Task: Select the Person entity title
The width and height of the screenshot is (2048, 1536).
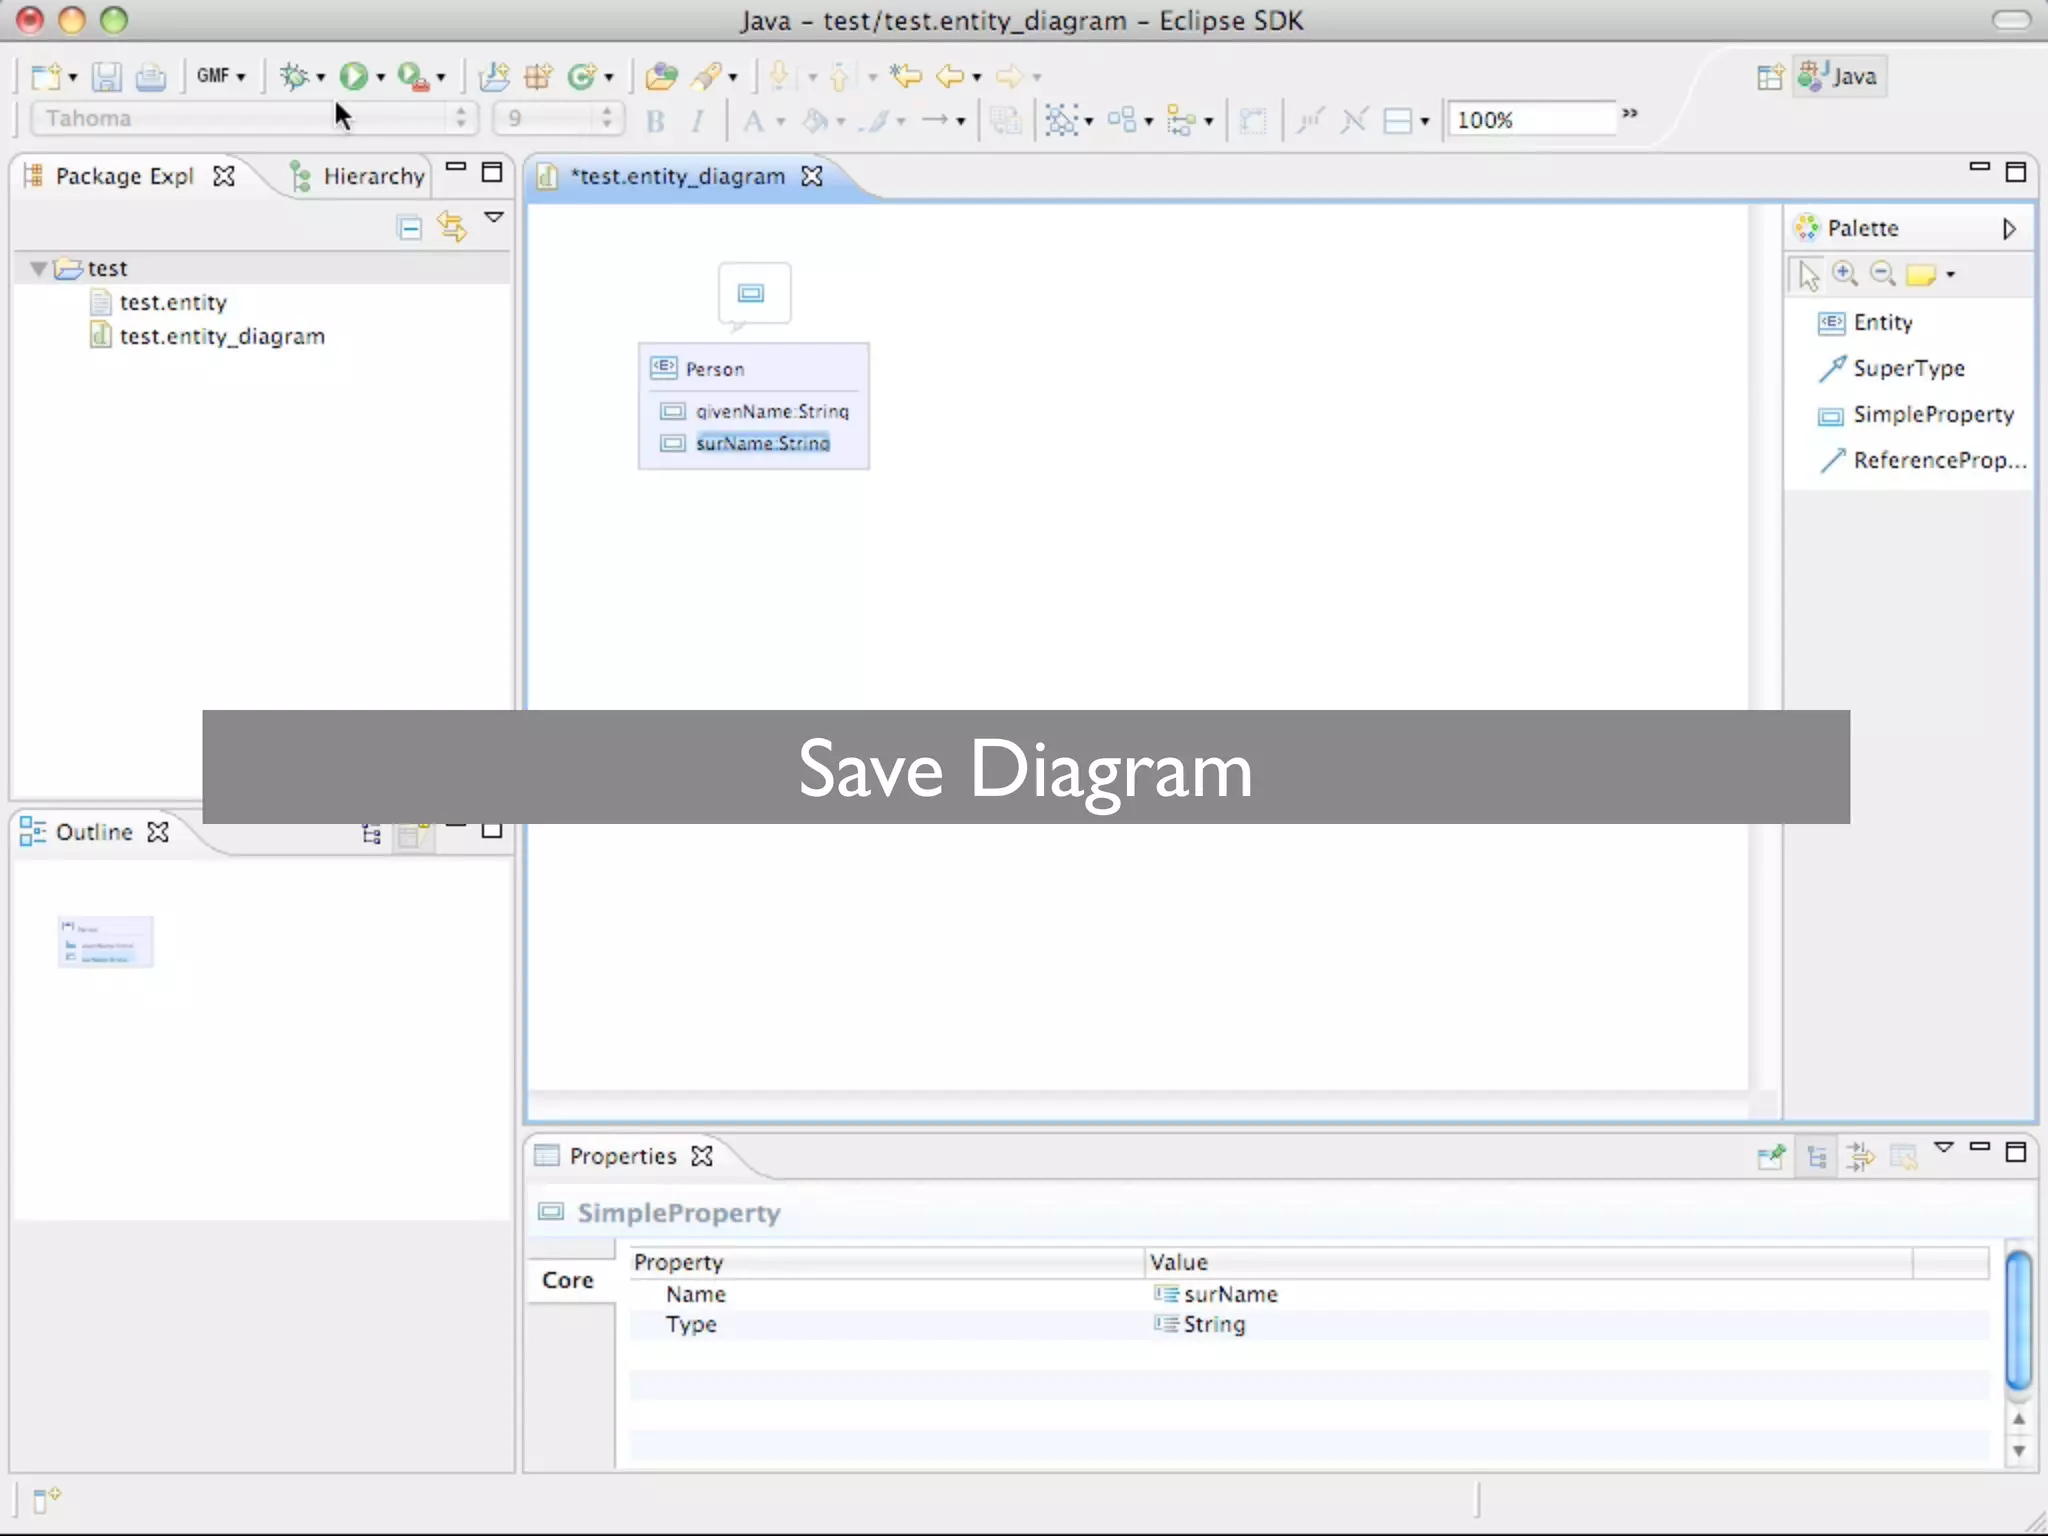Action: 715,369
